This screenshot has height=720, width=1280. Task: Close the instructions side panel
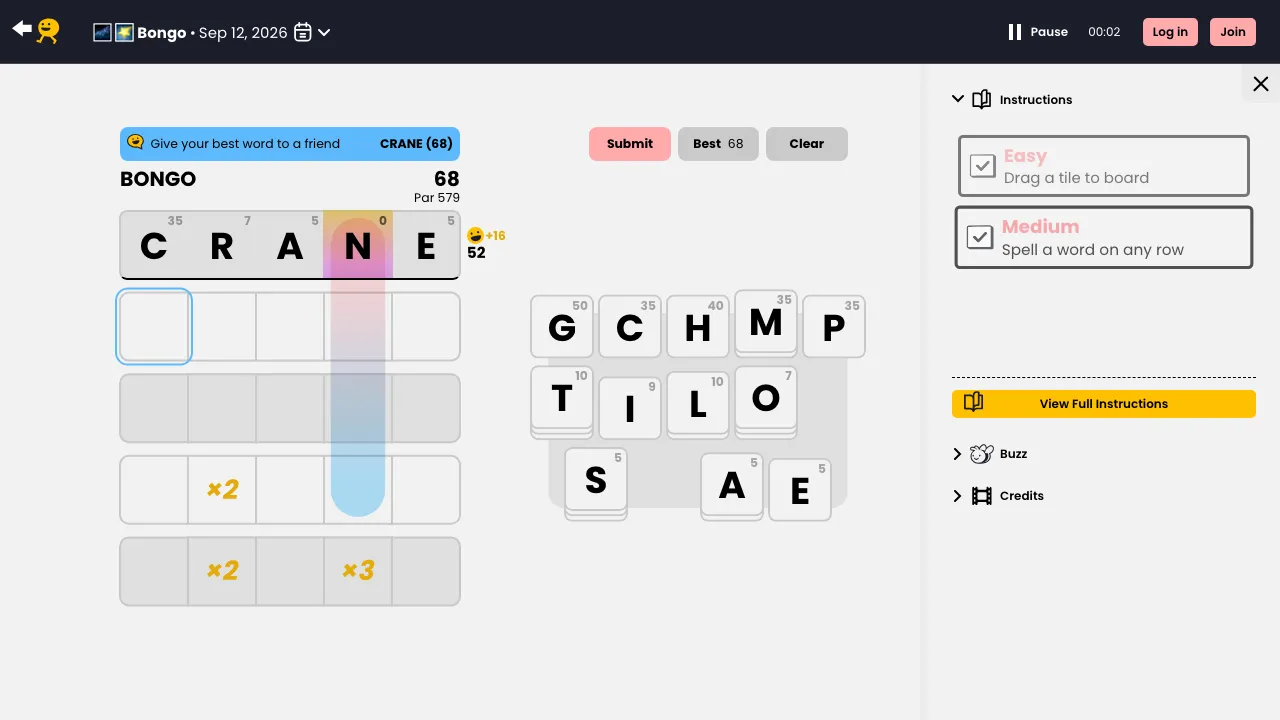[x=1261, y=84]
